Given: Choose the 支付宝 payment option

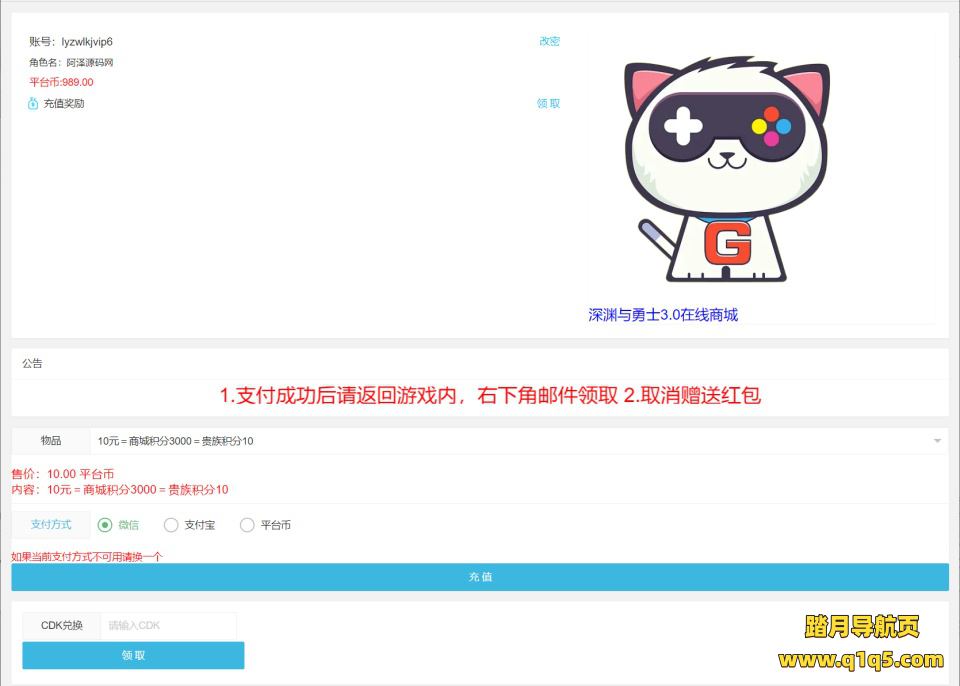Looking at the screenshot, I should (171, 525).
